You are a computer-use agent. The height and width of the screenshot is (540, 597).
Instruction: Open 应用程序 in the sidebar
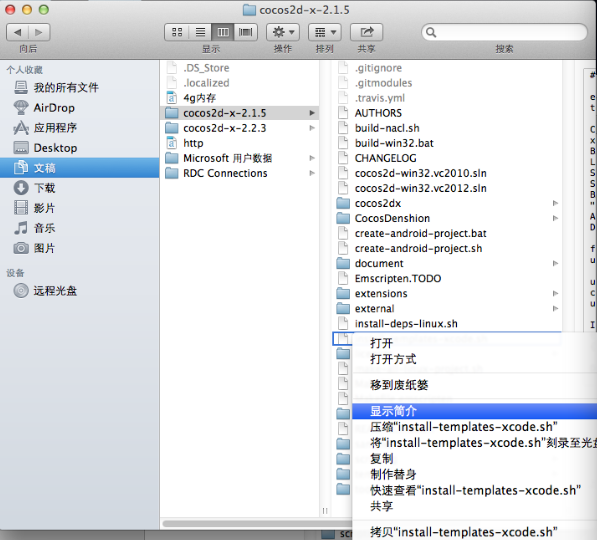pyautogui.click(x=80, y=128)
